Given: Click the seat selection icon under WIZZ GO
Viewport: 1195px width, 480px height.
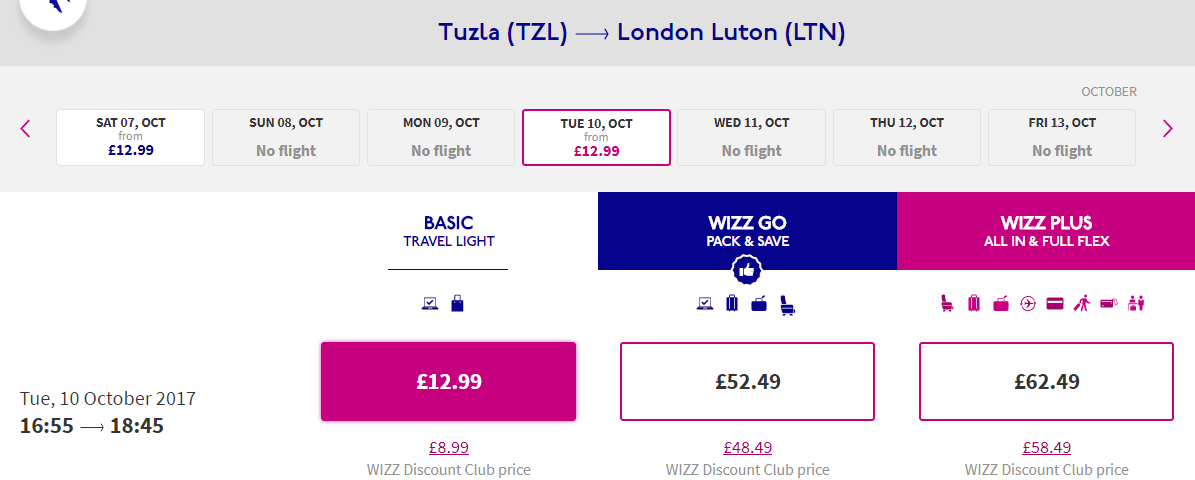Looking at the screenshot, I should [787, 305].
